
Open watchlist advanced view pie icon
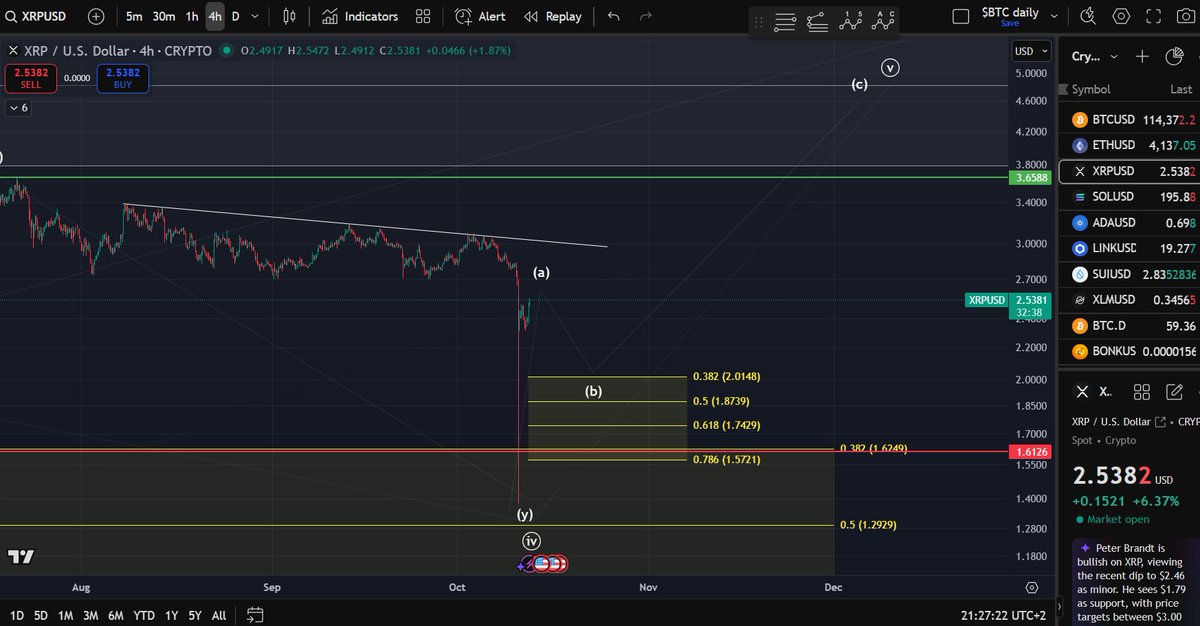coord(1173,56)
